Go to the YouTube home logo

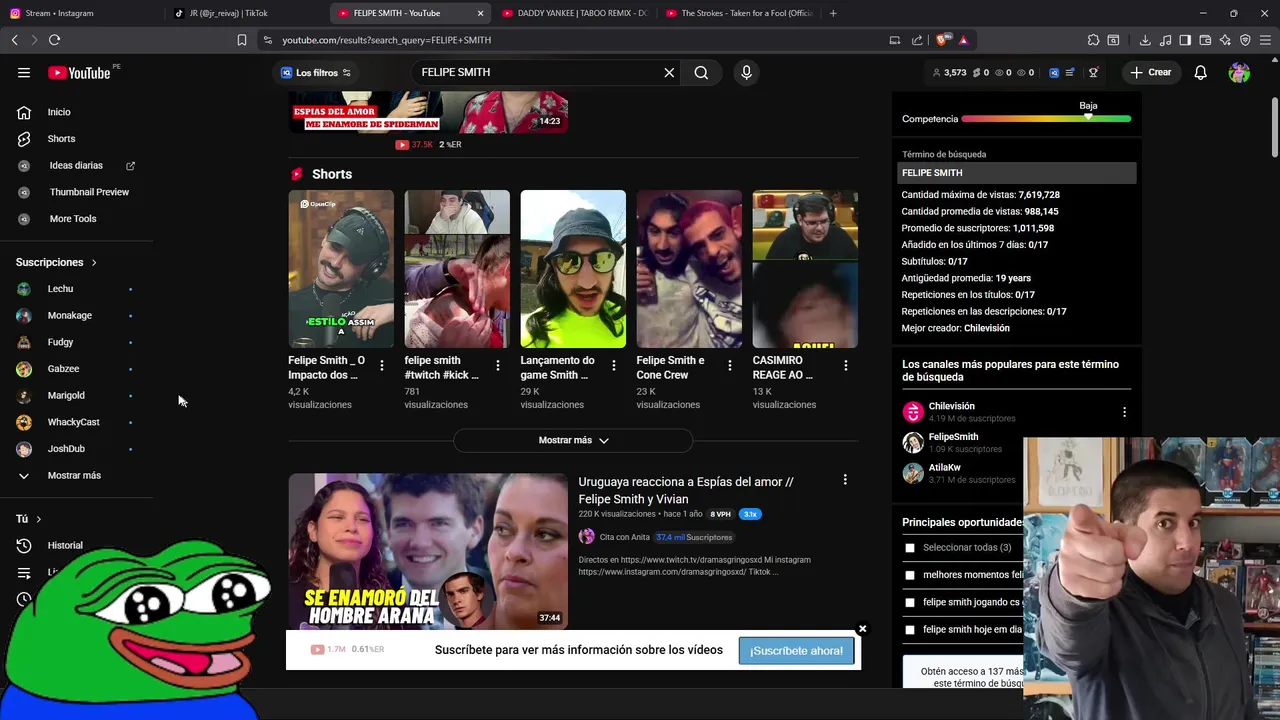[79, 72]
